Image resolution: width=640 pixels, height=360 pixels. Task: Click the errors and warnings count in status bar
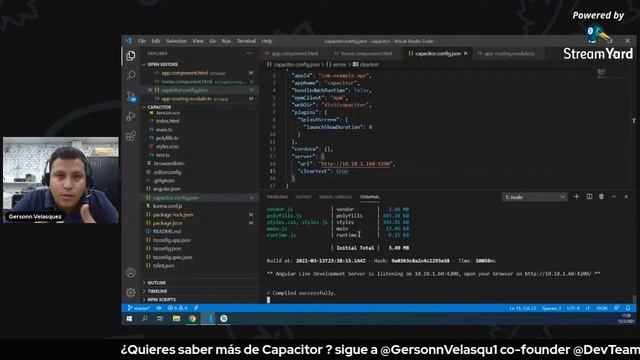(178, 308)
